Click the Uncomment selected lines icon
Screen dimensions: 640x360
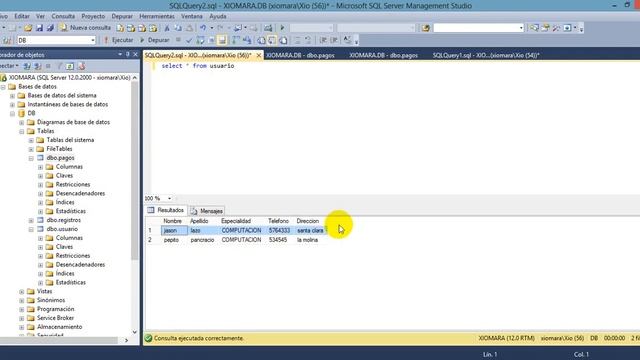pos(308,40)
